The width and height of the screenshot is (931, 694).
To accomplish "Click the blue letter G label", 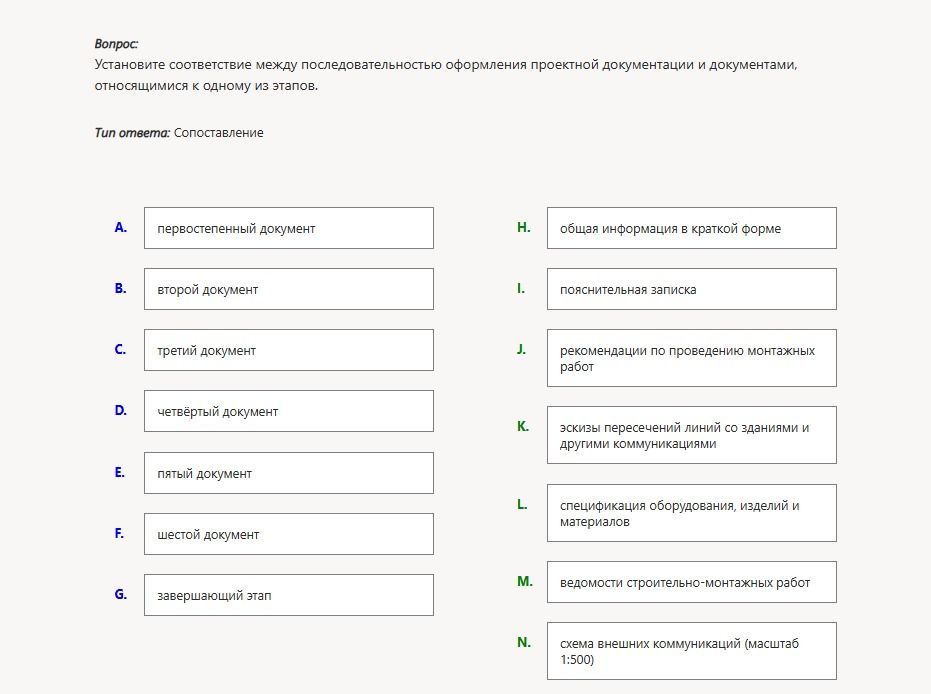I will (x=121, y=594).
